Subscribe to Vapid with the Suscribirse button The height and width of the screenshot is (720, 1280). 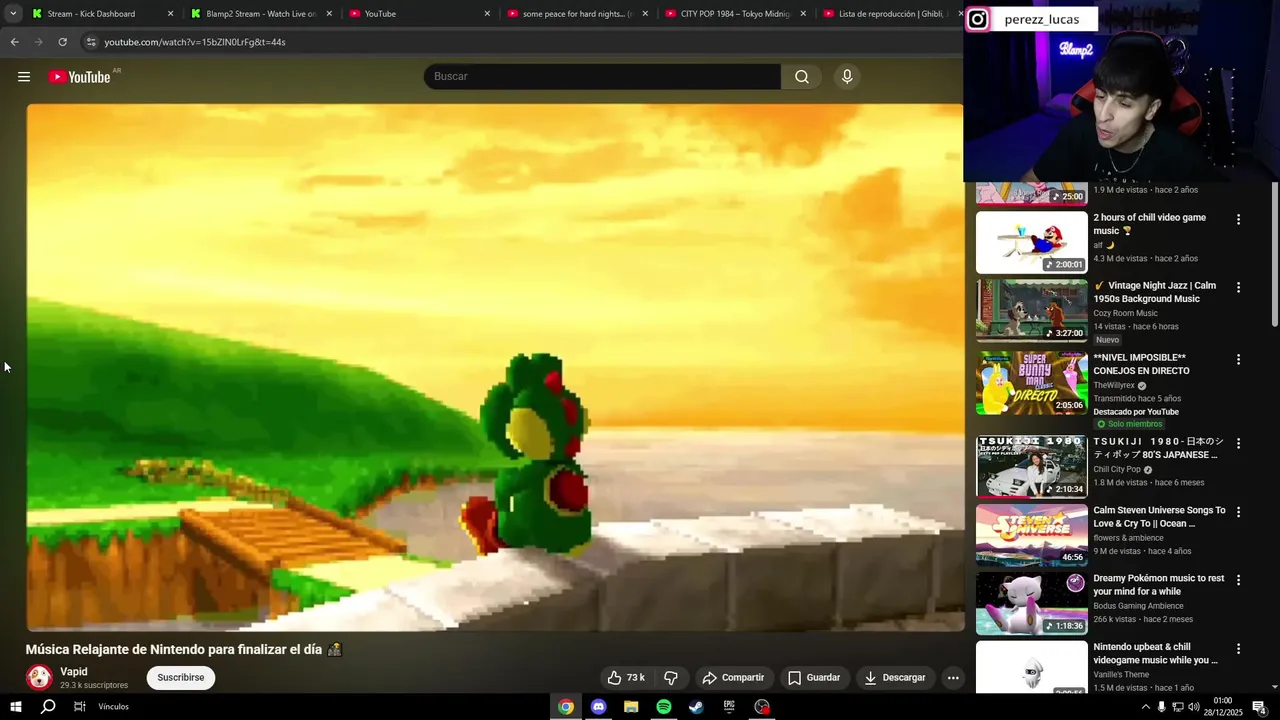point(181,678)
